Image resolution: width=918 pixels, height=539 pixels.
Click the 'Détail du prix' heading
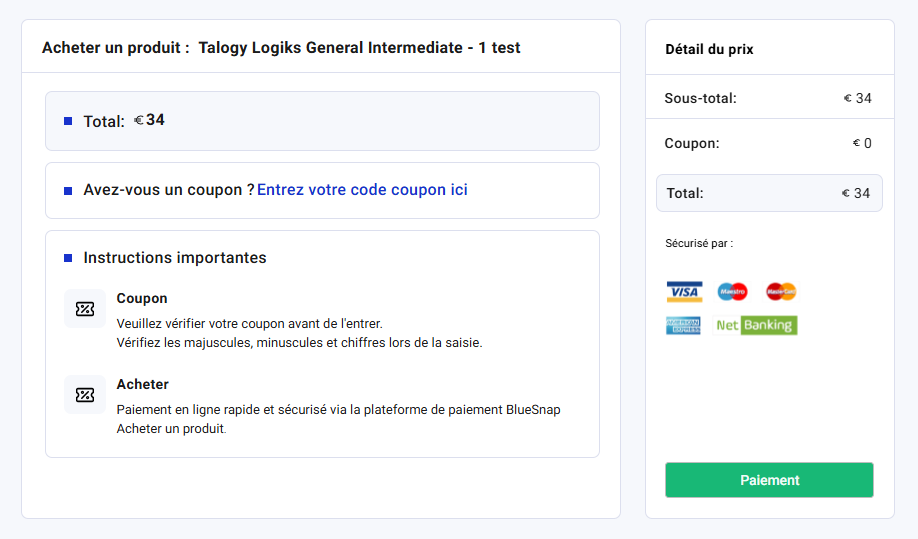click(709, 50)
